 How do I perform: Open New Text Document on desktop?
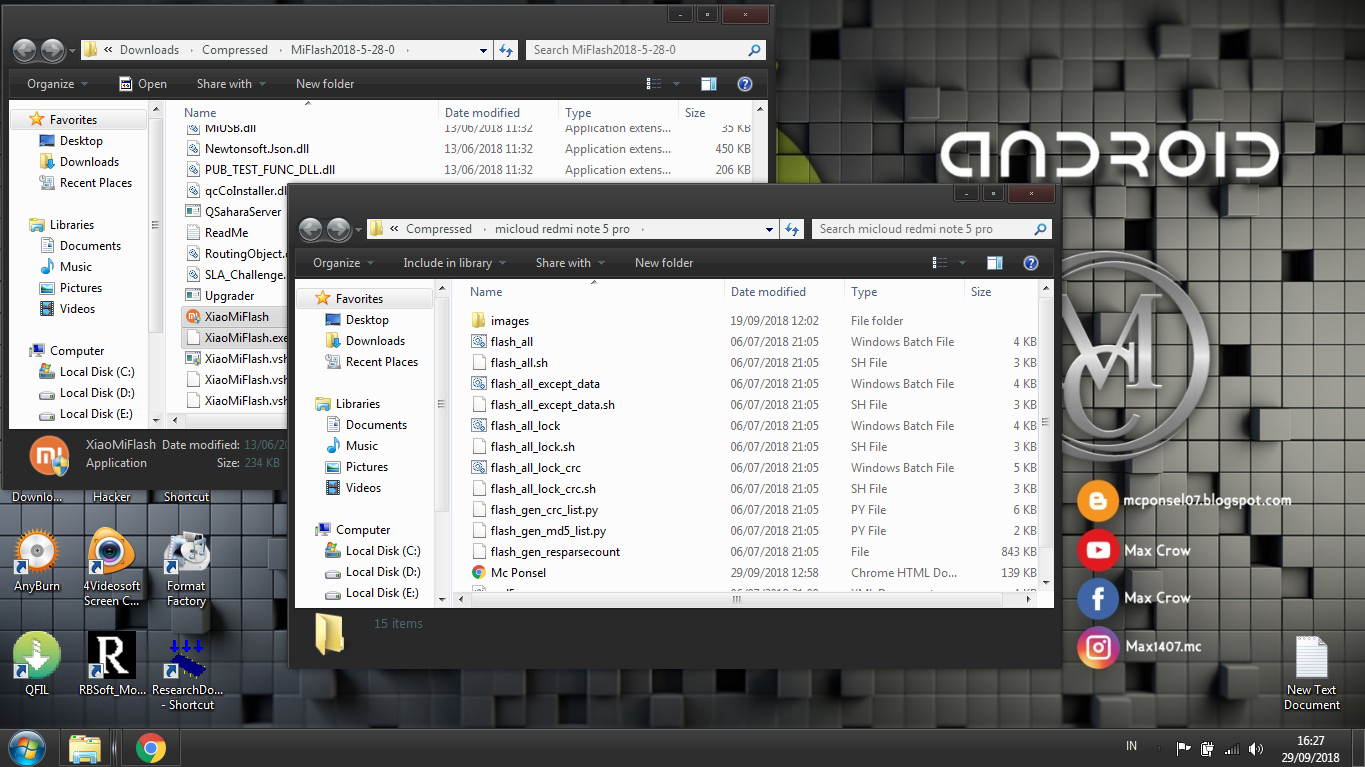click(x=1311, y=673)
